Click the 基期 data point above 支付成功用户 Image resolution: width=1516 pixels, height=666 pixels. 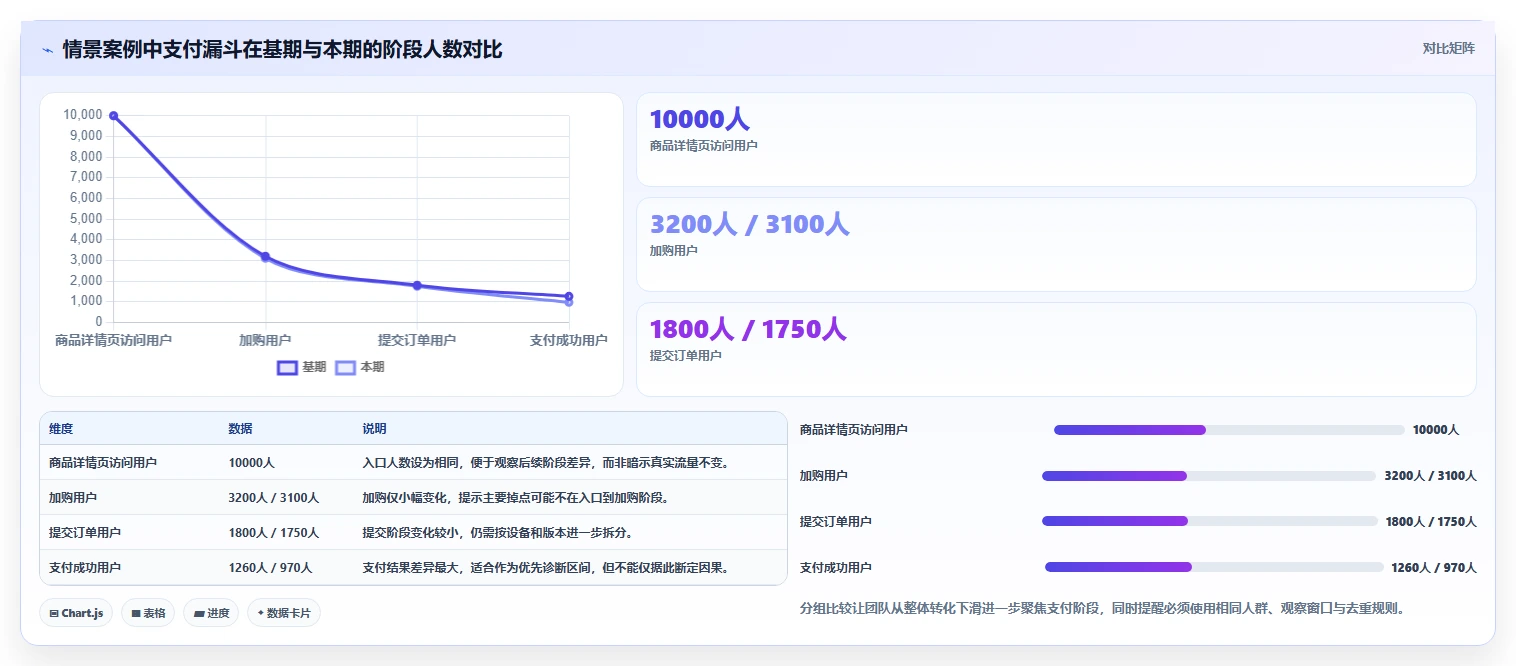[x=569, y=296]
